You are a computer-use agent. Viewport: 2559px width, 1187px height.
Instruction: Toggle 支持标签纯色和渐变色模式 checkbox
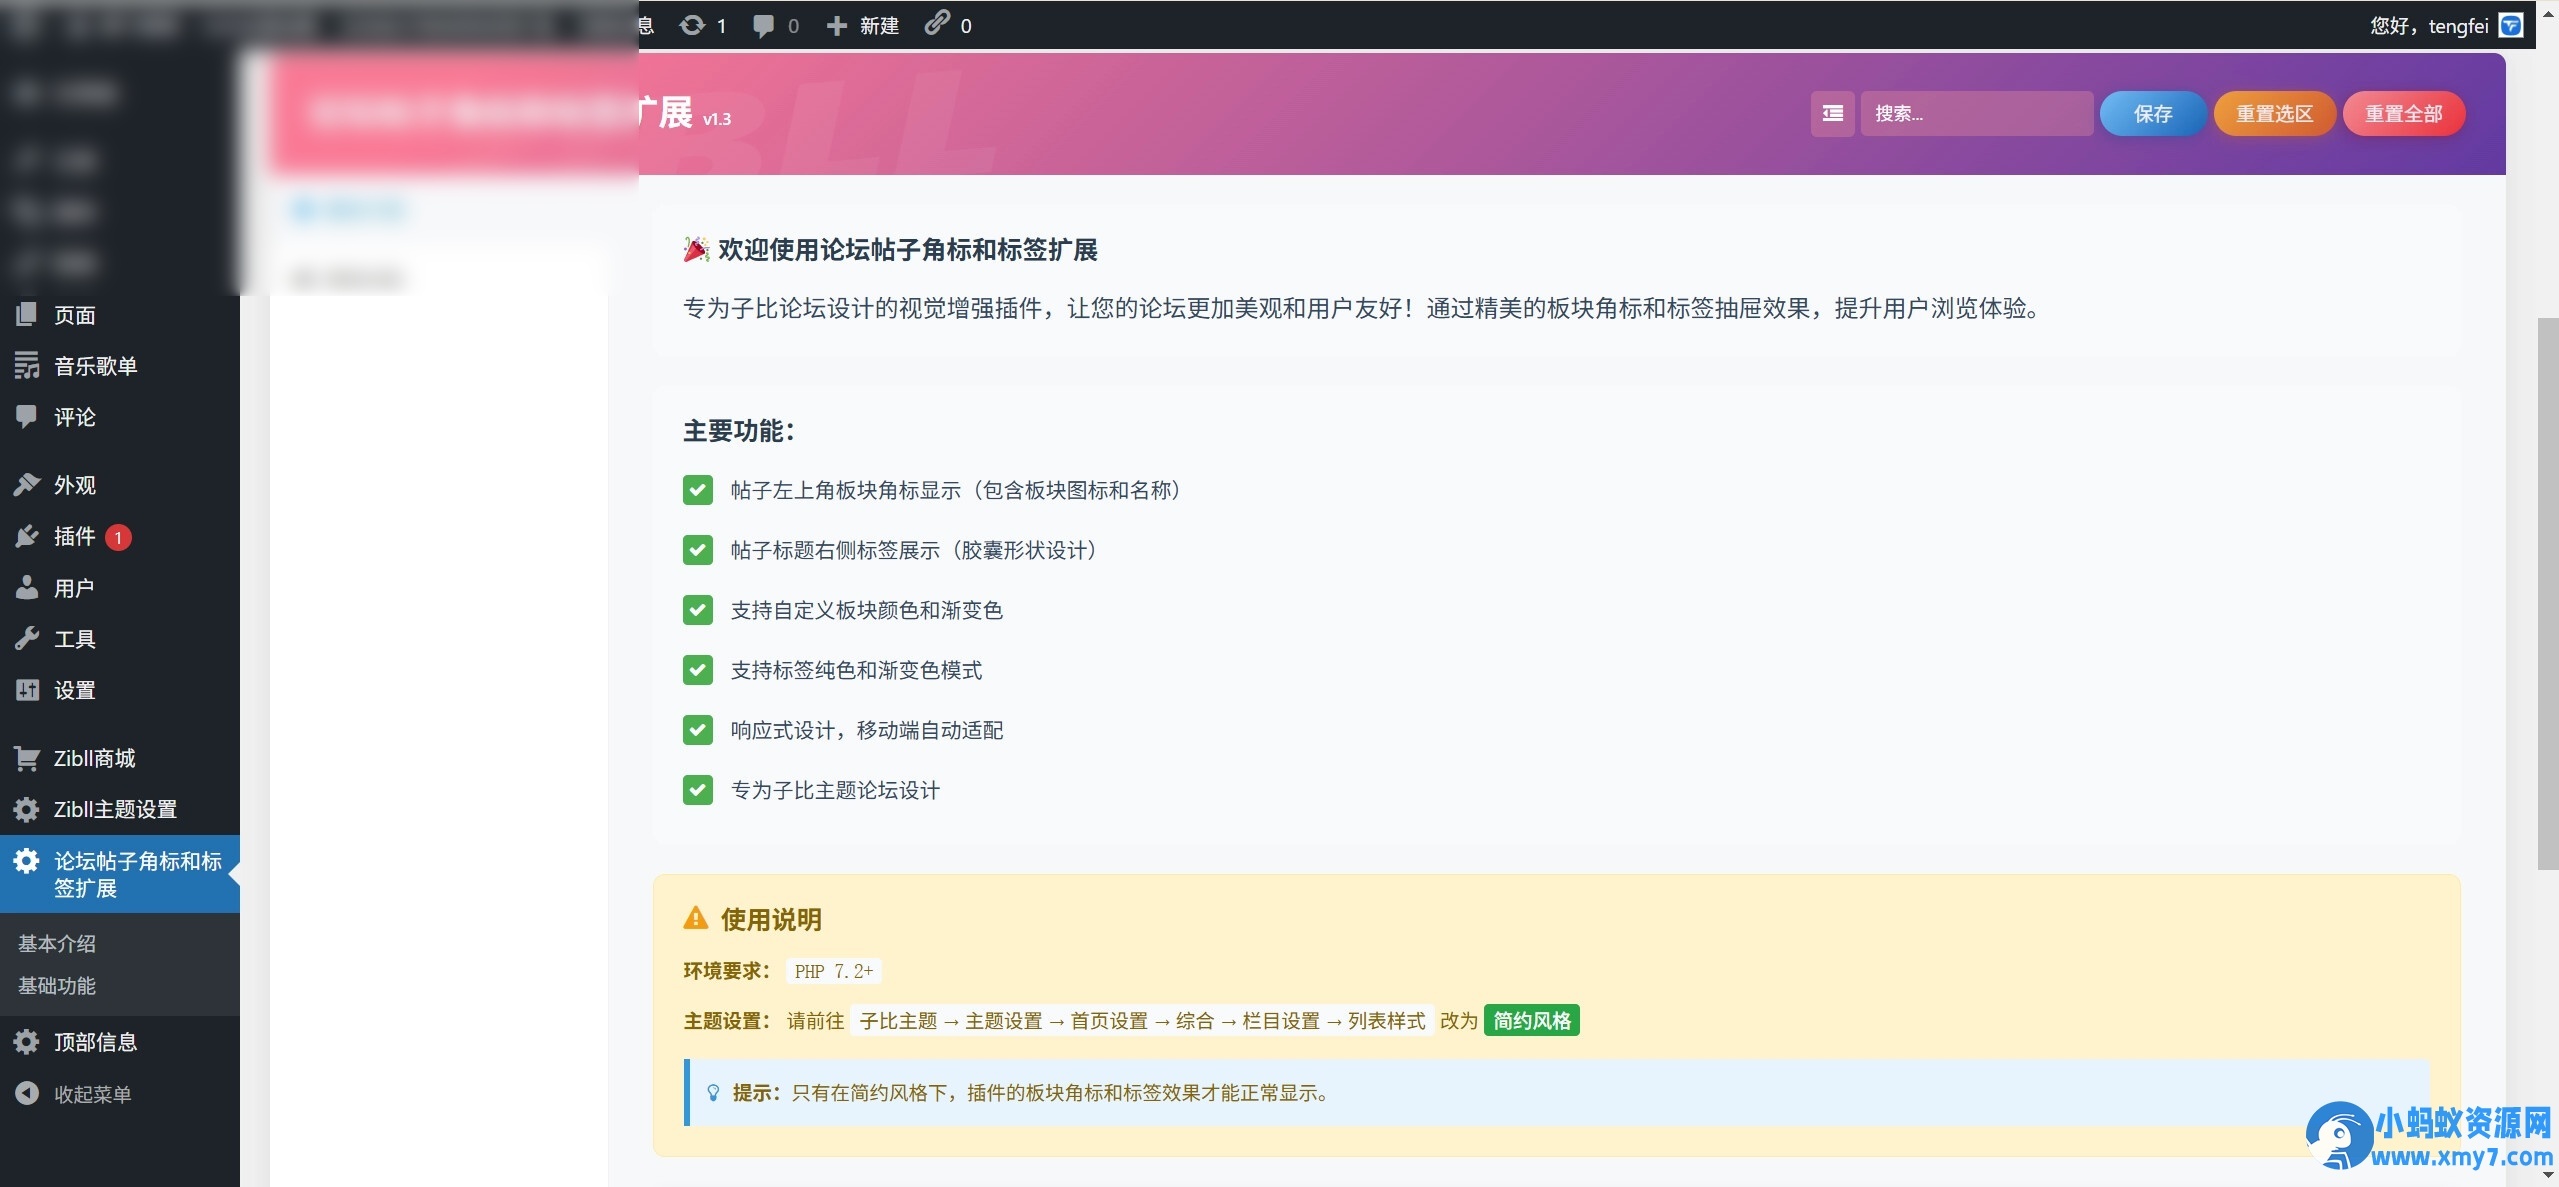[x=697, y=670]
